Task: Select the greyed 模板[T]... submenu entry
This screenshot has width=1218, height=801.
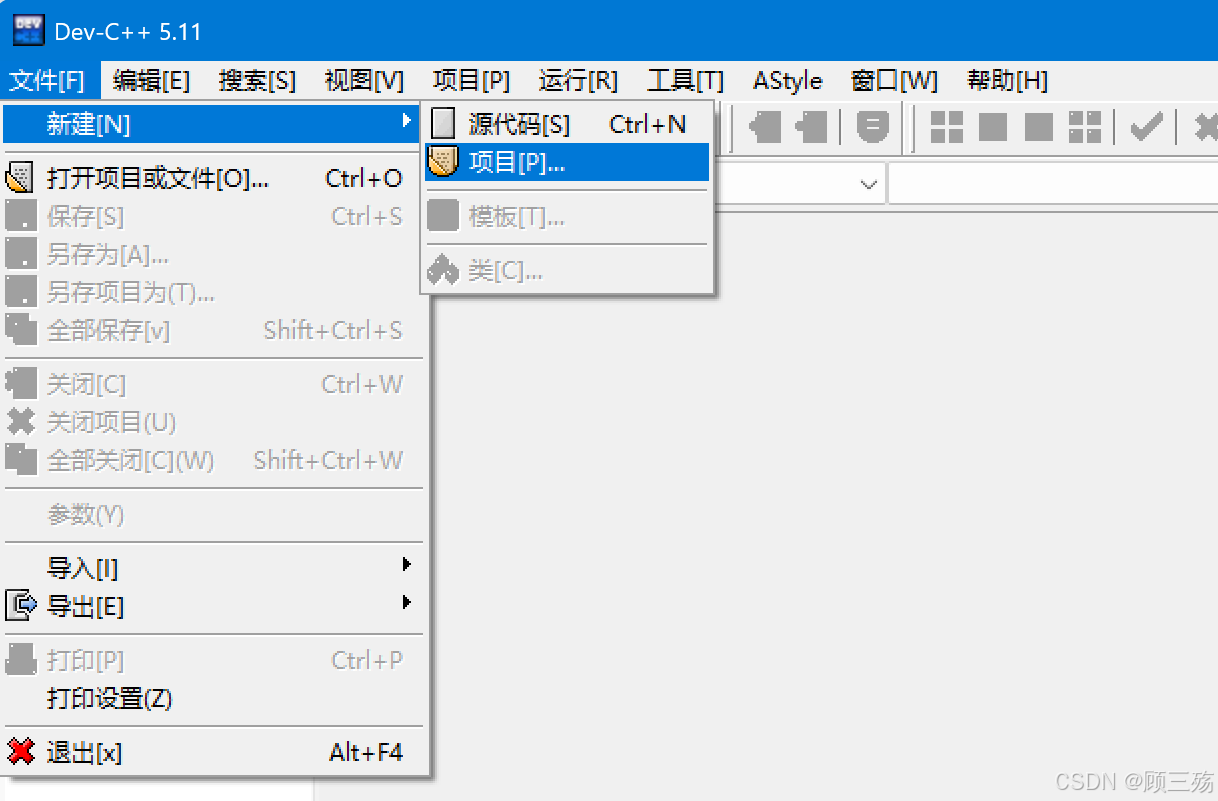Action: (x=567, y=216)
